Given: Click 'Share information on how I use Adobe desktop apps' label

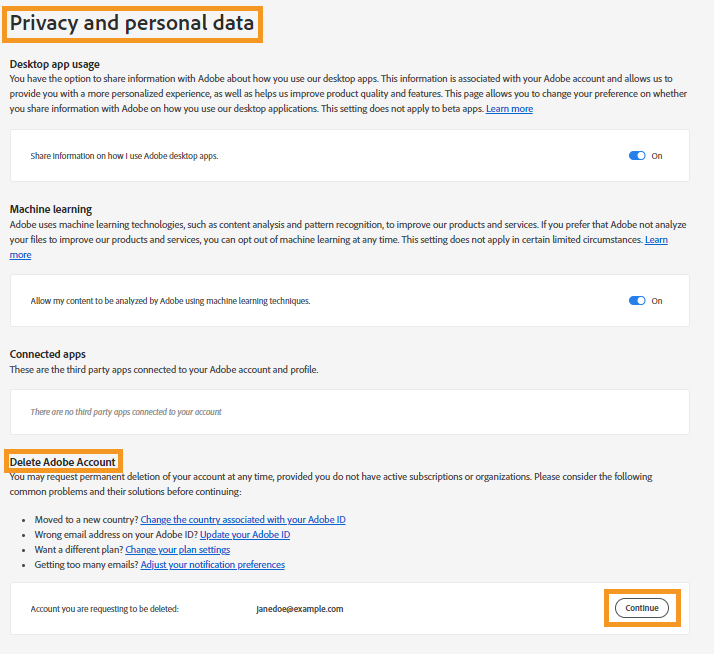Looking at the screenshot, I should click(x=124, y=156).
